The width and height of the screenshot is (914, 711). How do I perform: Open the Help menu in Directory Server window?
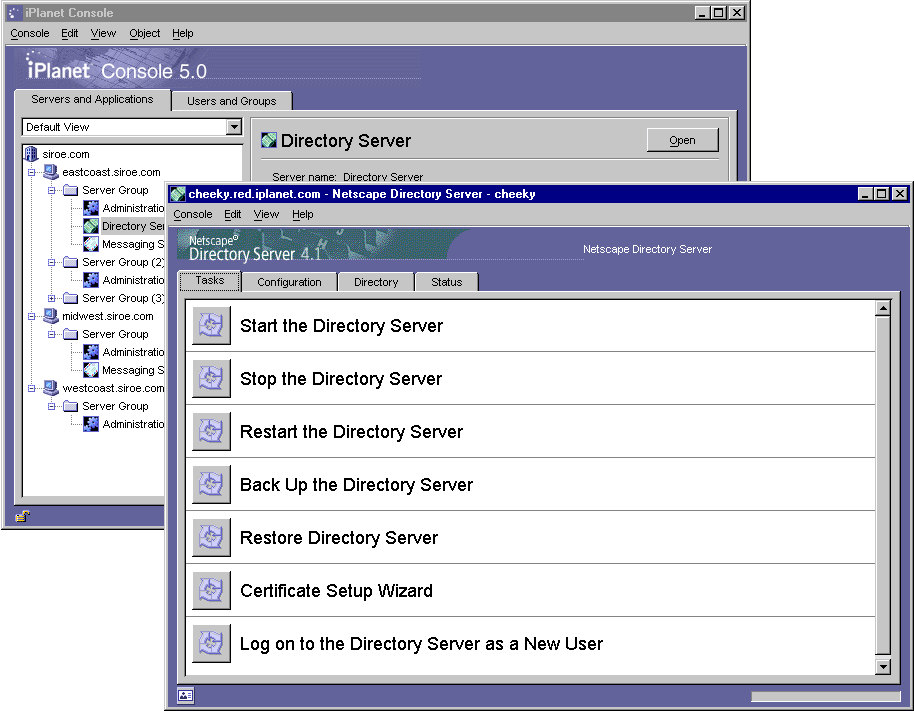coord(303,214)
